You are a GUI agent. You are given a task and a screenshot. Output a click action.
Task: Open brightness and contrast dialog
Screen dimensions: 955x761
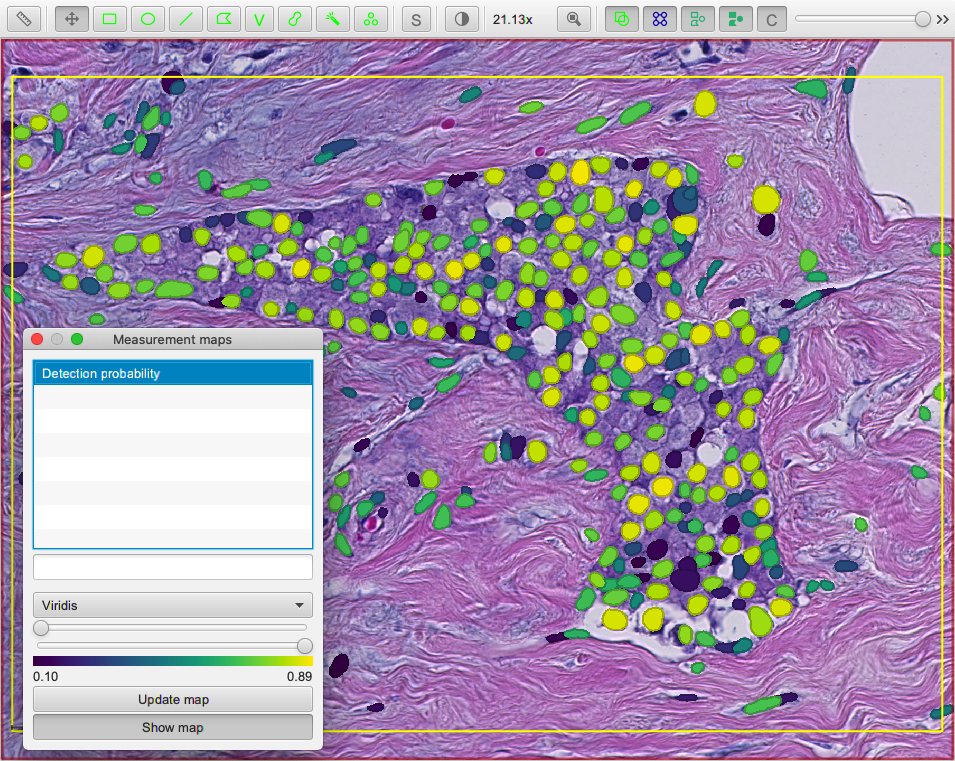462,19
